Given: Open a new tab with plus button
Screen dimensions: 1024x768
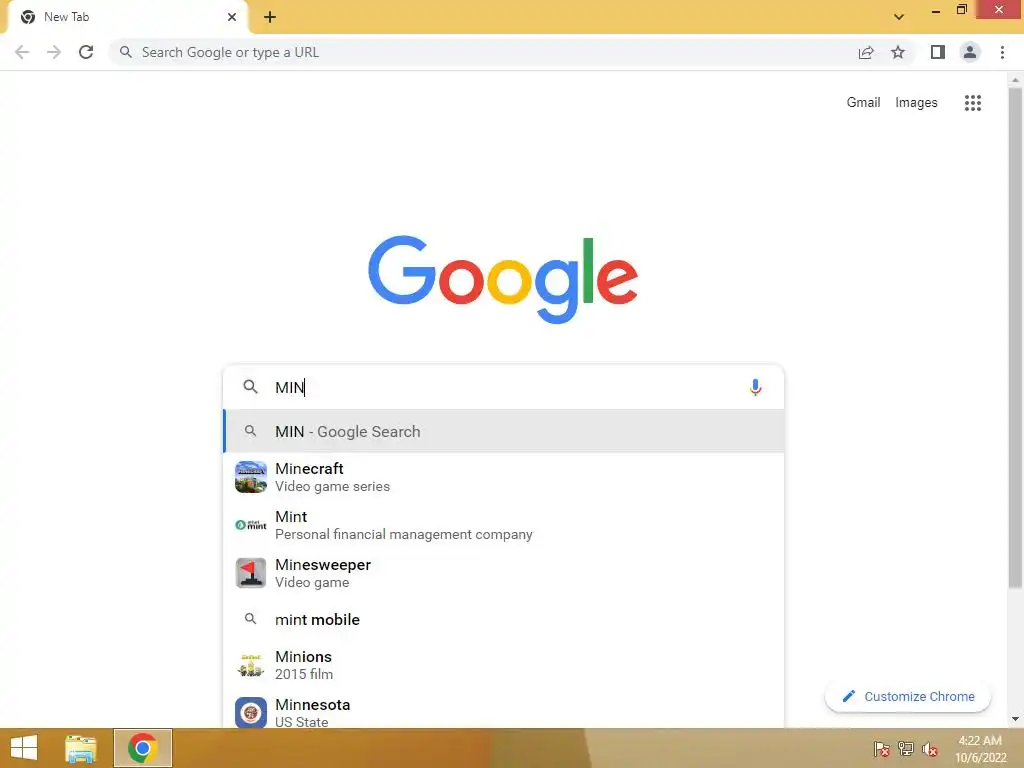Looking at the screenshot, I should click(x=270, y=17).
